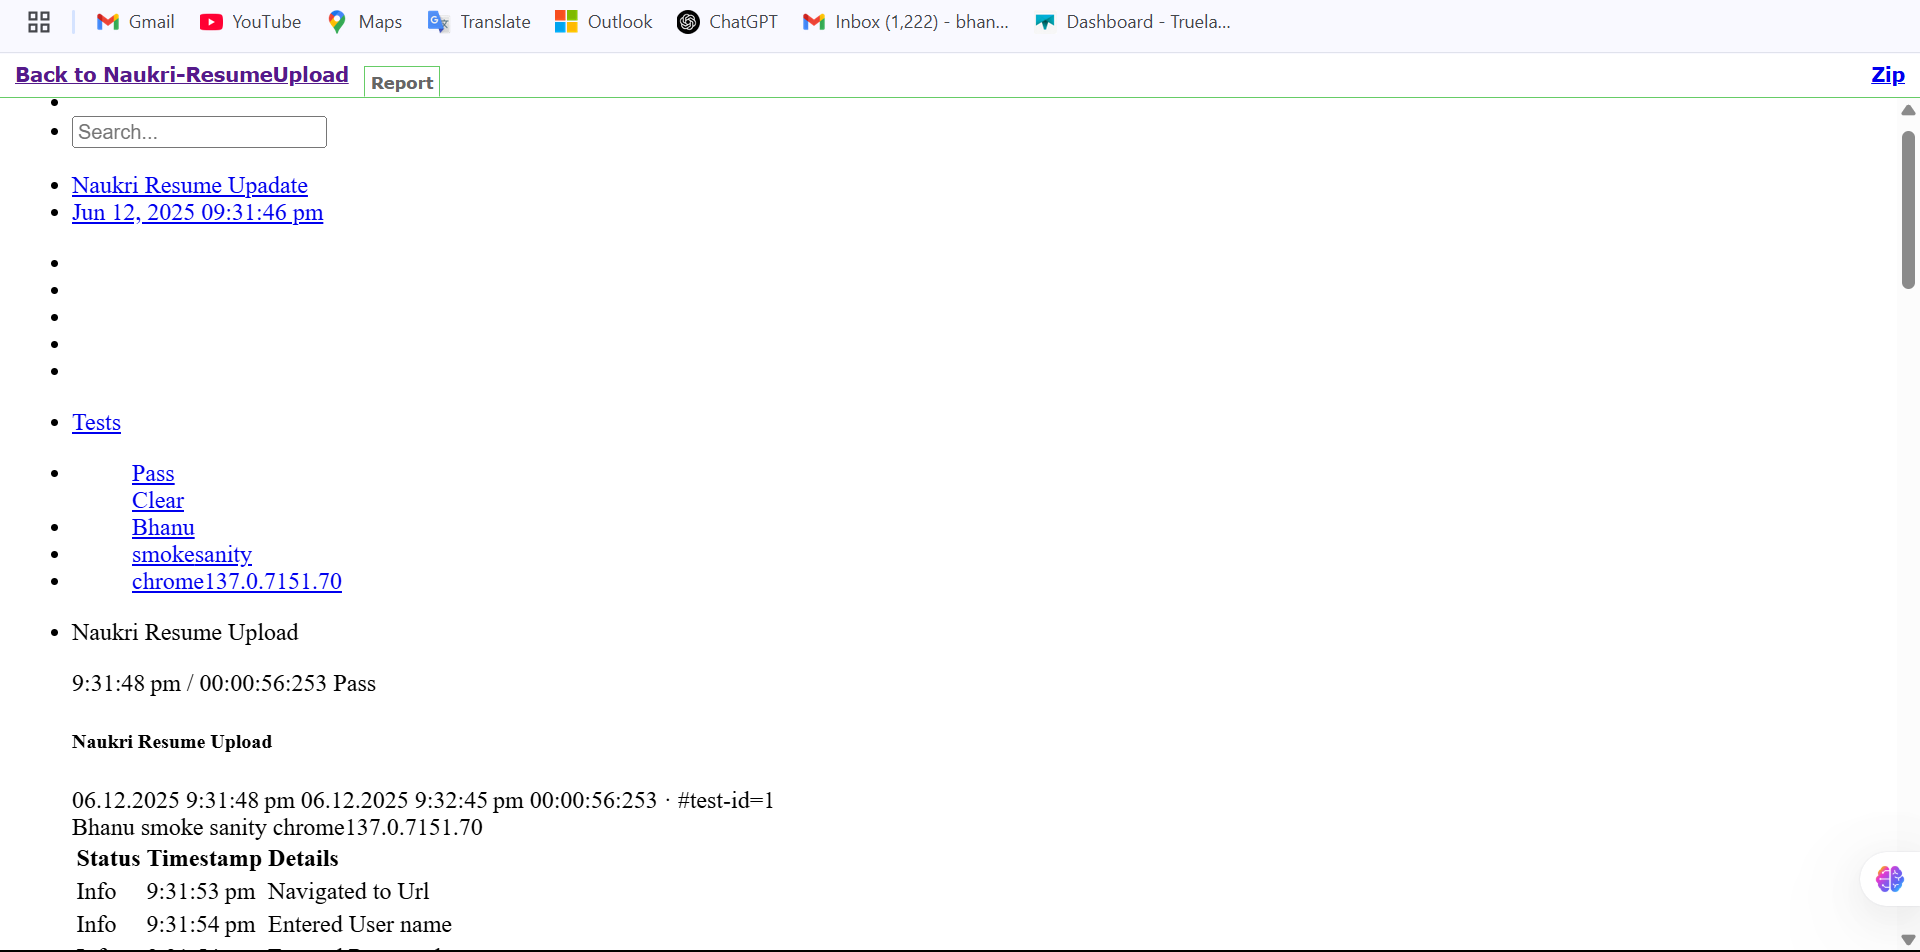Open the ChatGPT bookmark
Image resolution: width=1920 pixels, height=952 pixels.
click(727, 22)
